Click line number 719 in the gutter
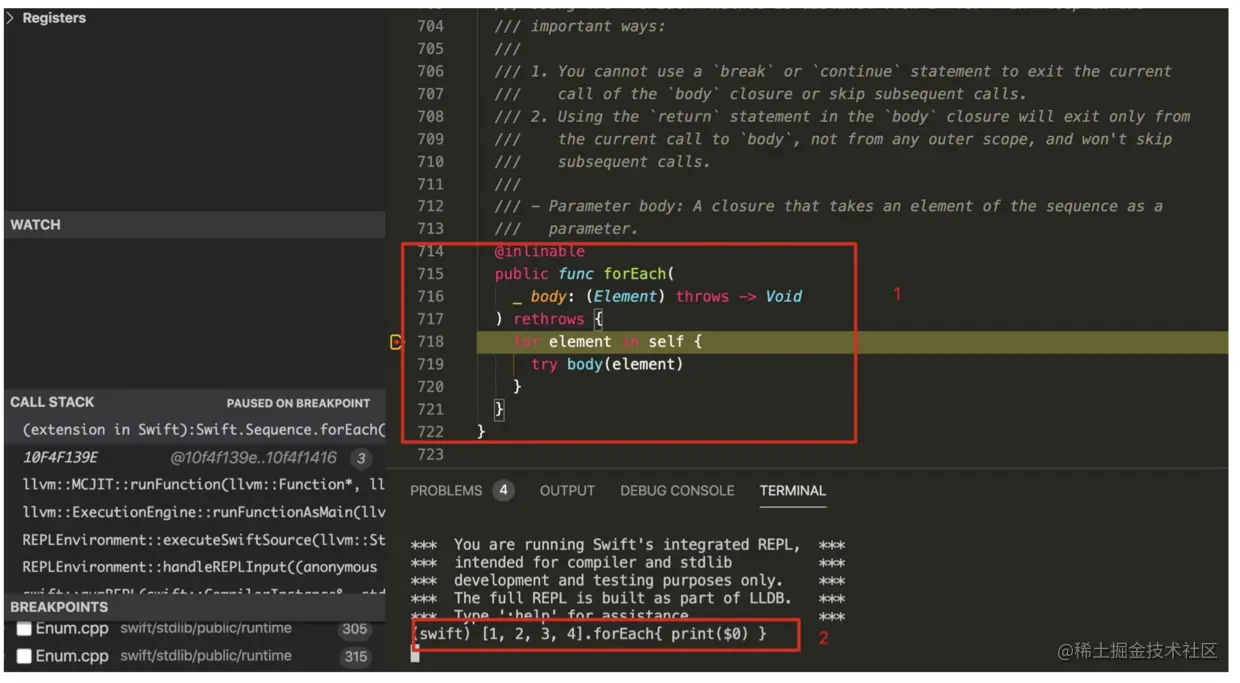This screenshot has width=1240, height=683. coord(431,364)
